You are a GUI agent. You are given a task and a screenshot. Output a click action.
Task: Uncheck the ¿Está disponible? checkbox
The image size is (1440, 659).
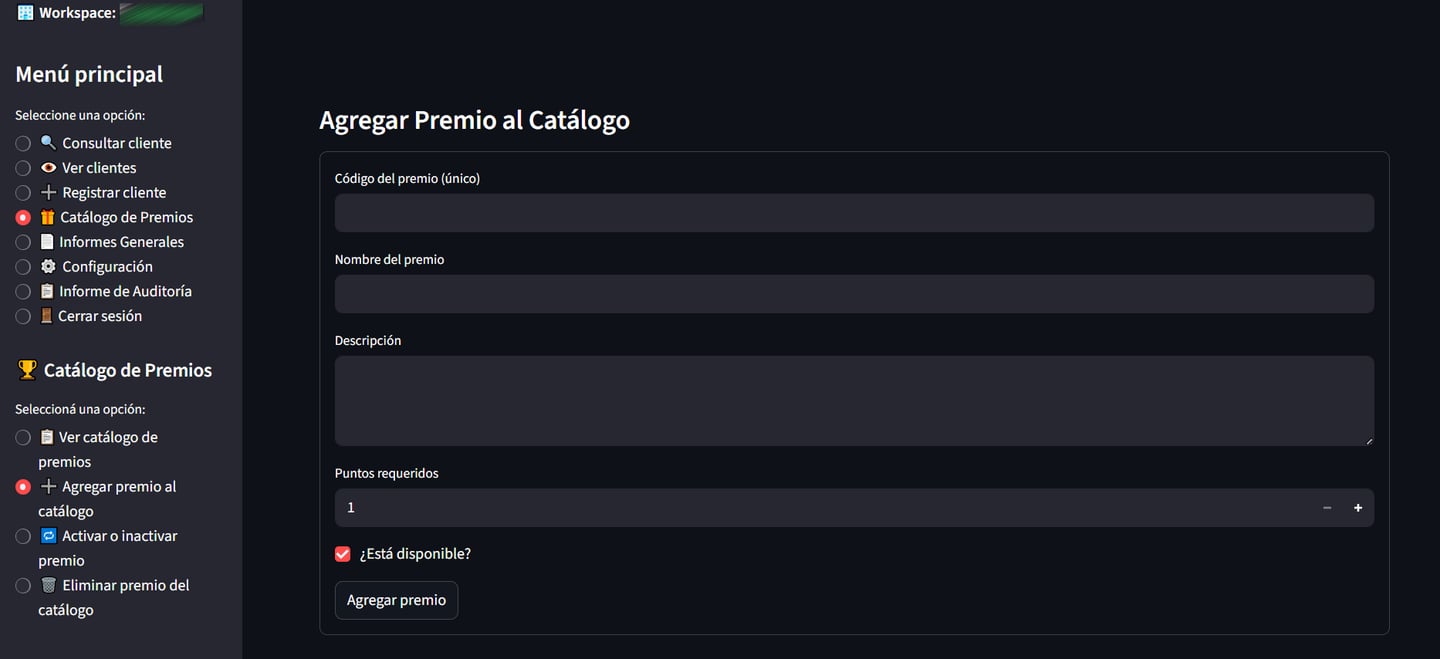click(x=343, y=554)
